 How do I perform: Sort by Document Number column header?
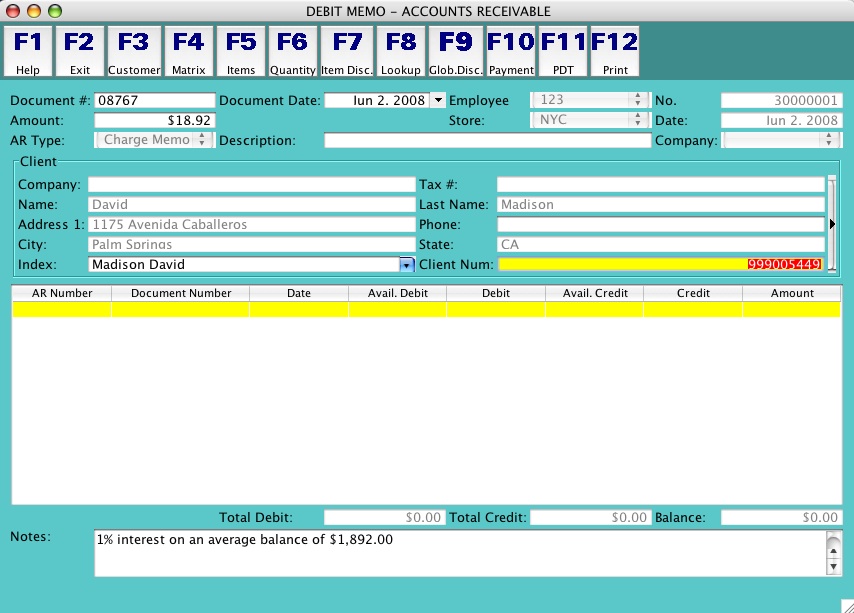point(181,293)
